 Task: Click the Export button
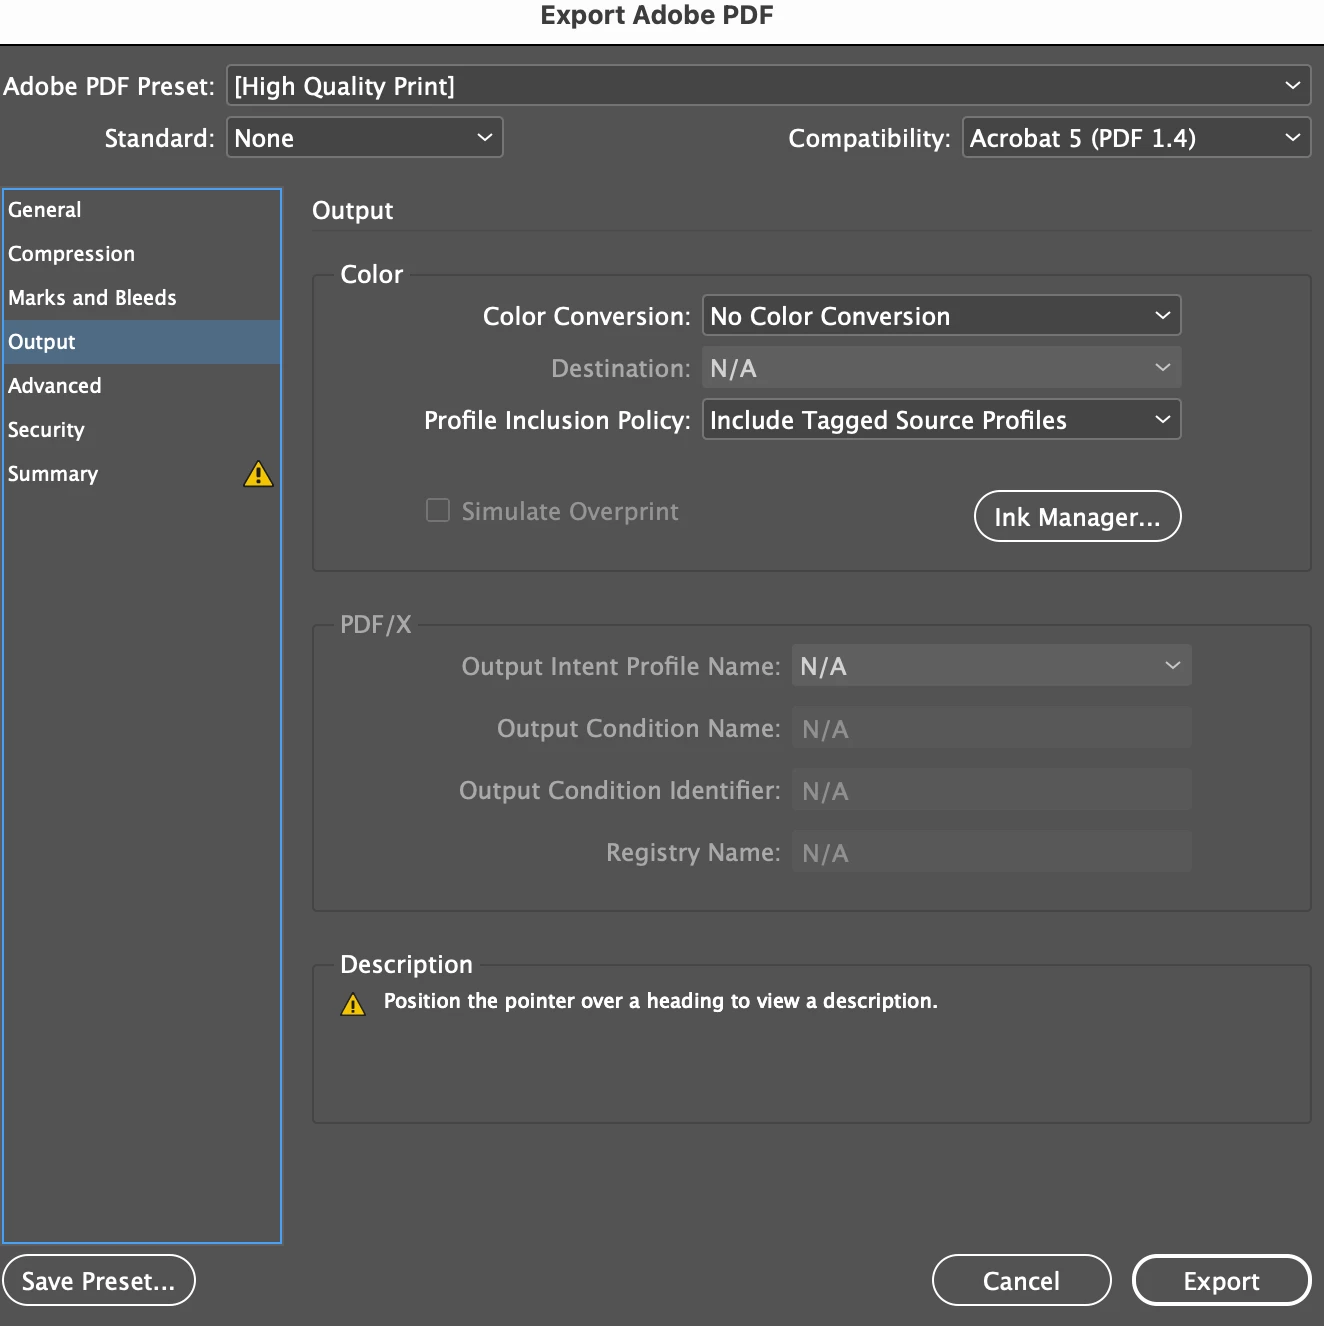pos(1222,1280)
